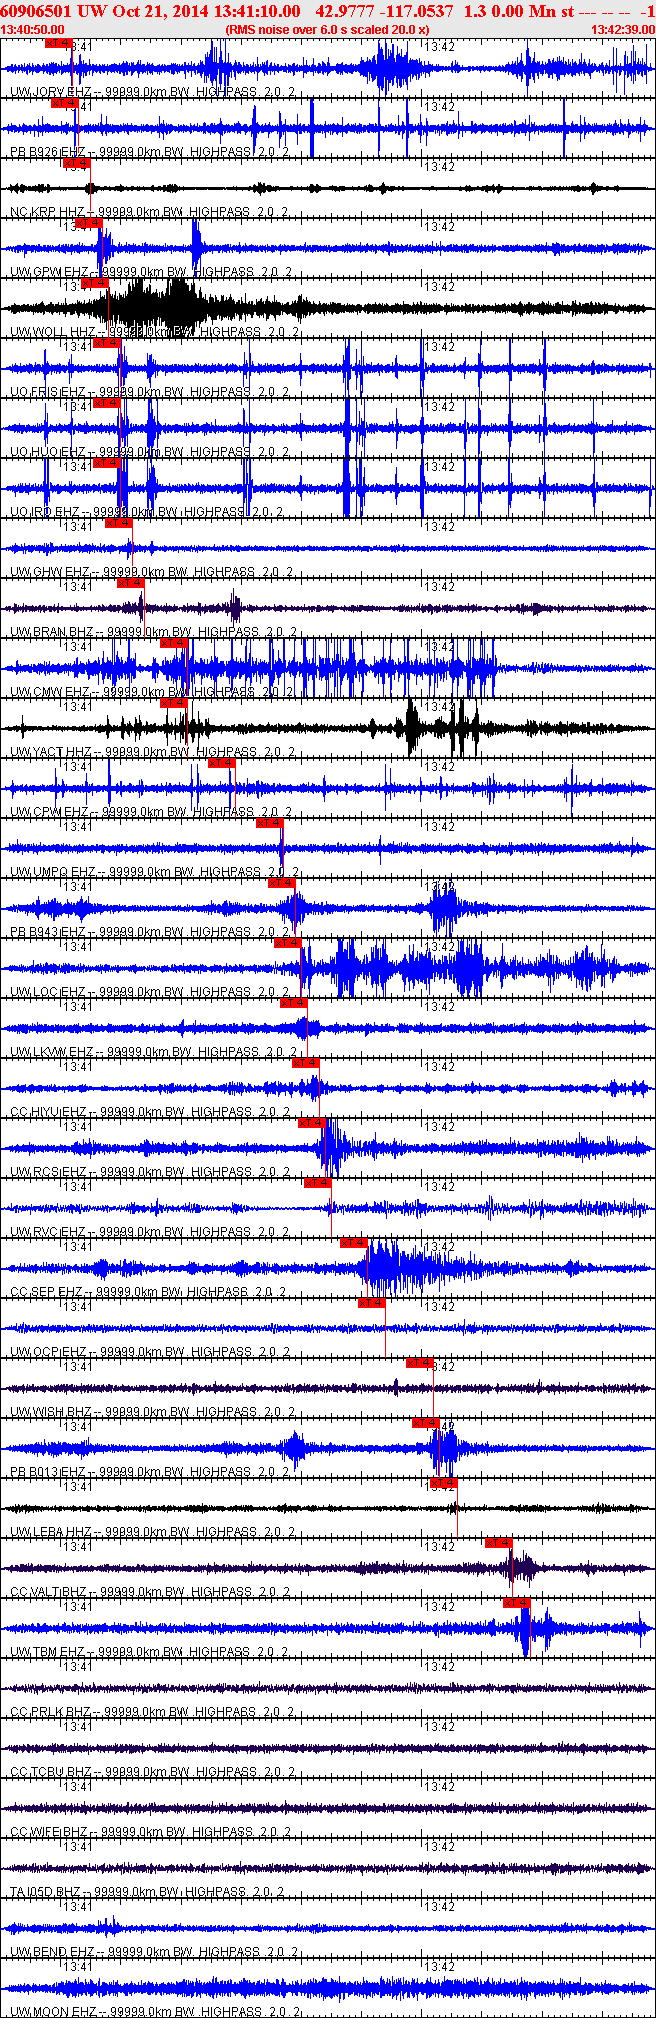Viewport: 656px width, 2018px height.
Task: Select the TA.I05D BHZ station label
Action: pos(46,1892)
